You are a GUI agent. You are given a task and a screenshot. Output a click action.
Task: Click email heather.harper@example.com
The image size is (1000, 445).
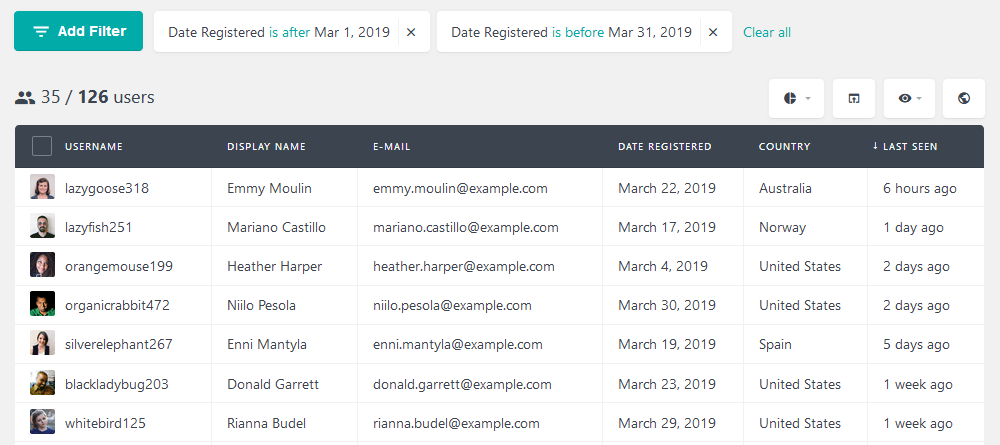point(464,266)
